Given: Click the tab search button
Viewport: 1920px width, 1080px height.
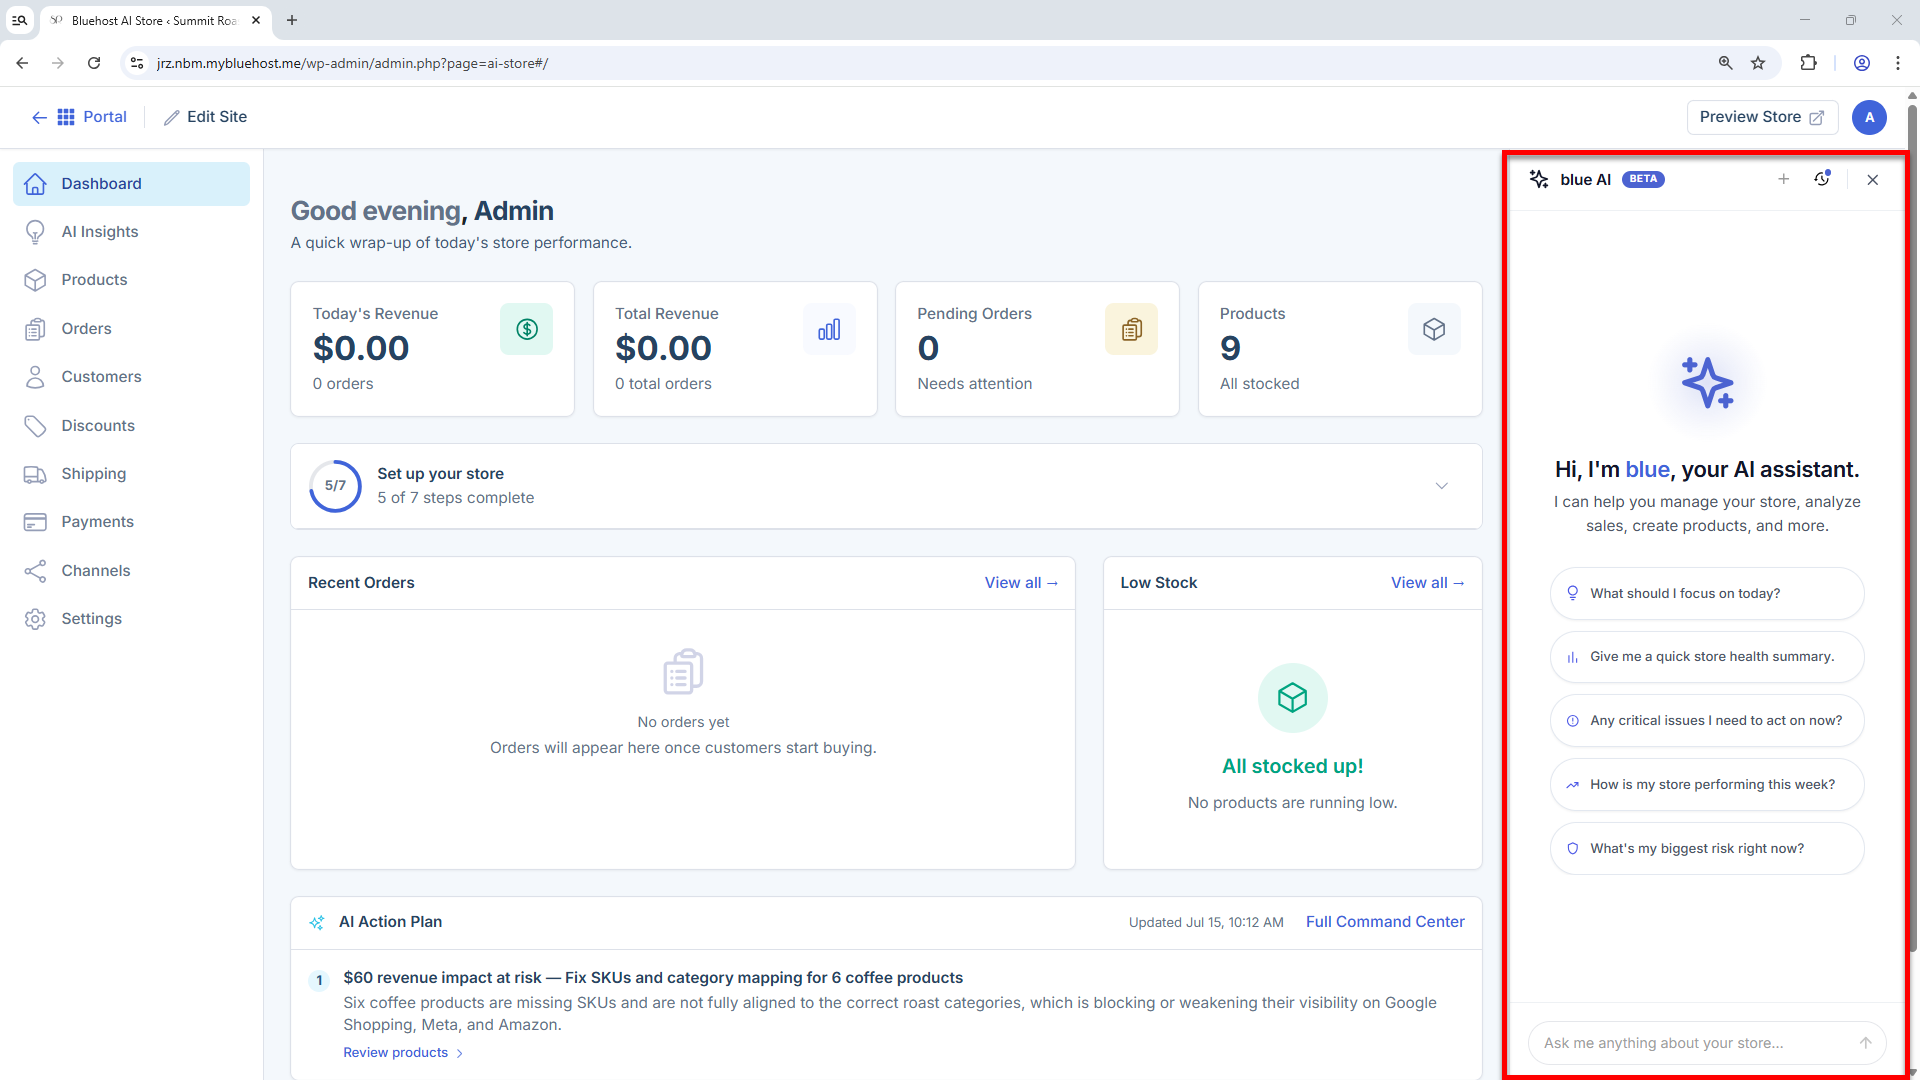Looking at the screenshot, I should click(19, 20).
